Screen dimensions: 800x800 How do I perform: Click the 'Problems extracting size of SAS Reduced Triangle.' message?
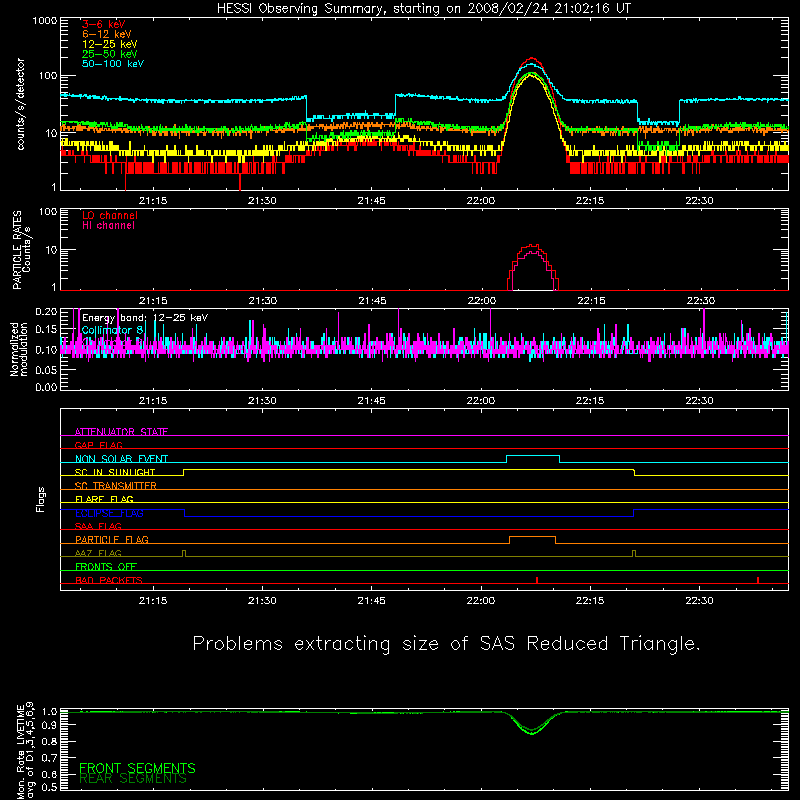pos(446,644)
